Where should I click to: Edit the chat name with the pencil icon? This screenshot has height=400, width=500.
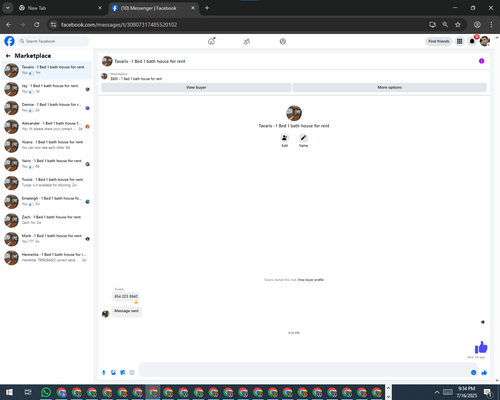(x=303, y=138)
